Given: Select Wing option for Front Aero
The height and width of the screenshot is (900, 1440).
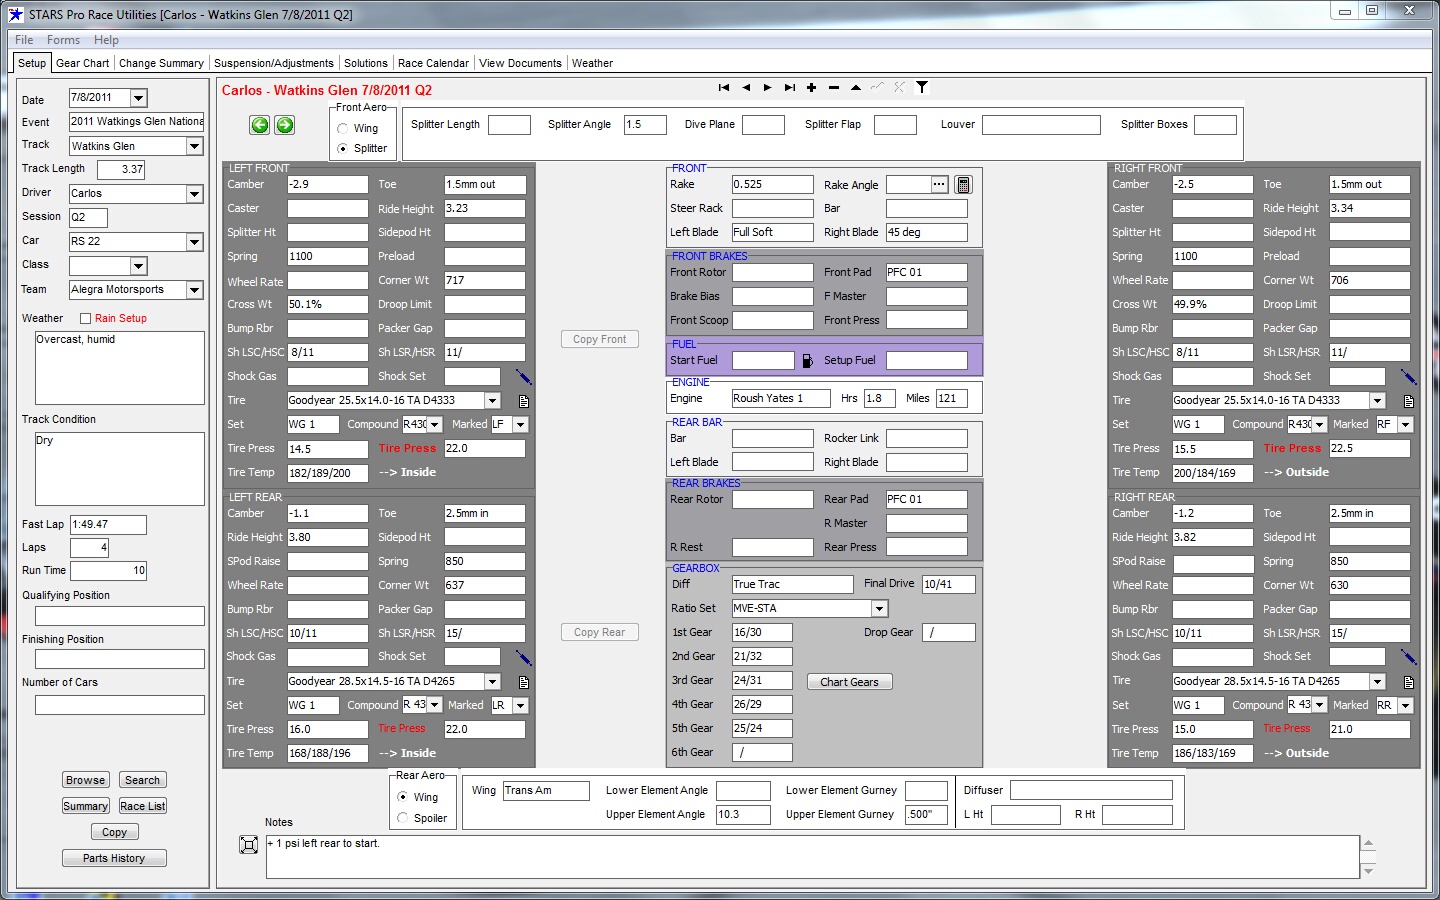Looking at the screenshot, I should (343, 129).
